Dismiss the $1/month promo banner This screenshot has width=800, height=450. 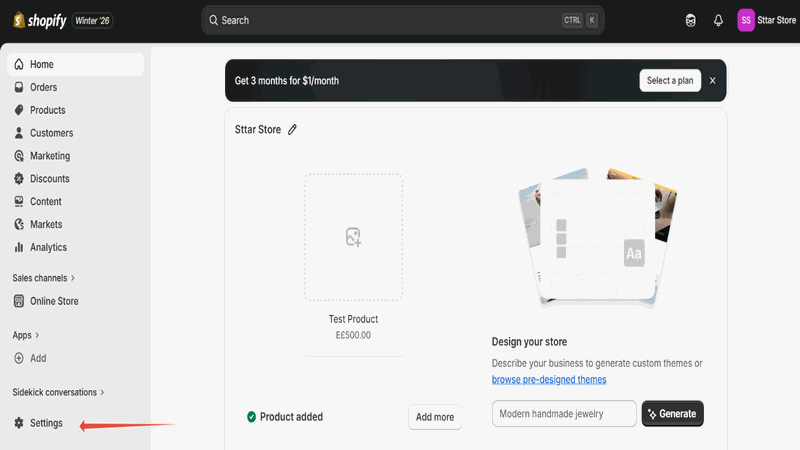(x=713, y=81)
